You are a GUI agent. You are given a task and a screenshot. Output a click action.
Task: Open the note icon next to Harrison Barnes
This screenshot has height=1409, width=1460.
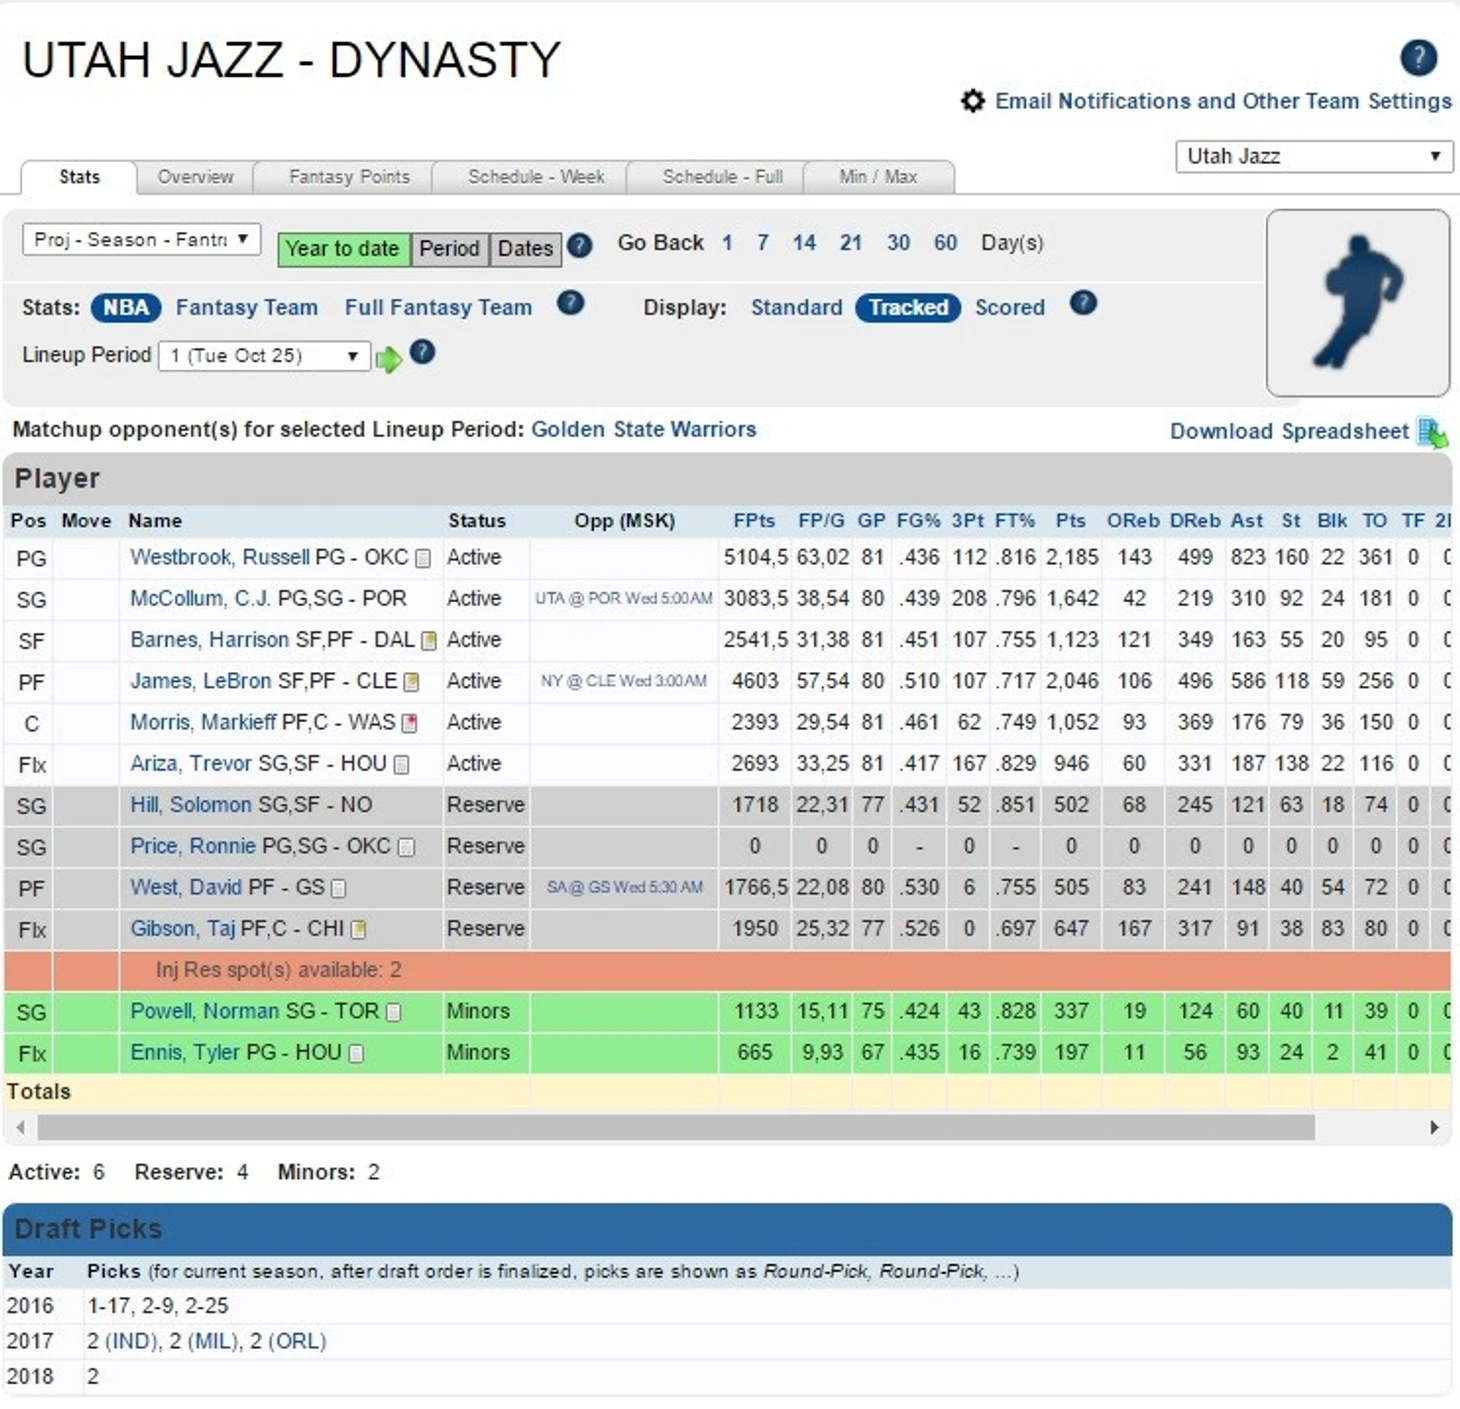point(429,641)
